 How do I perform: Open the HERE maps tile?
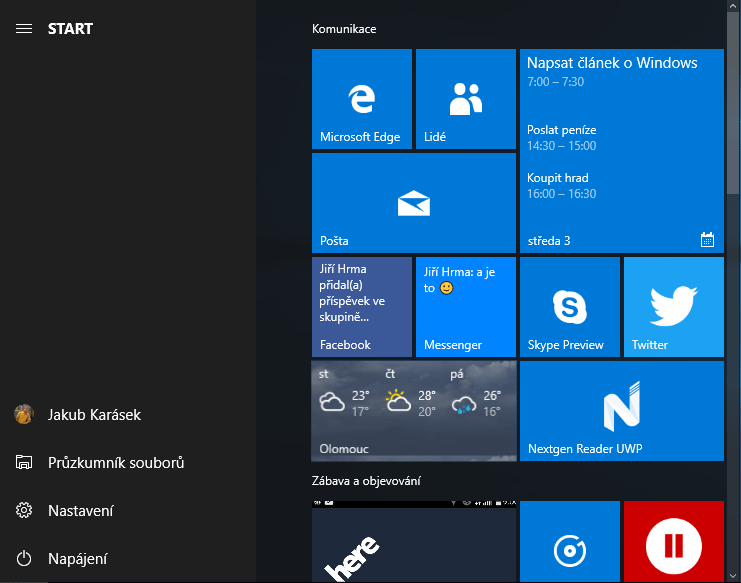[x=413, y=541]
